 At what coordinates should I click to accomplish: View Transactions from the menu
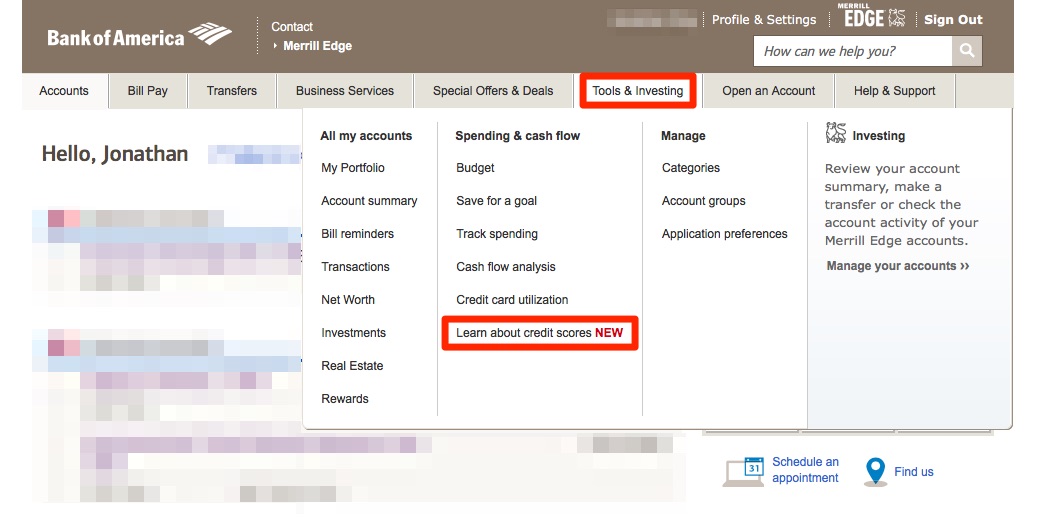click(x=356, y=267)
